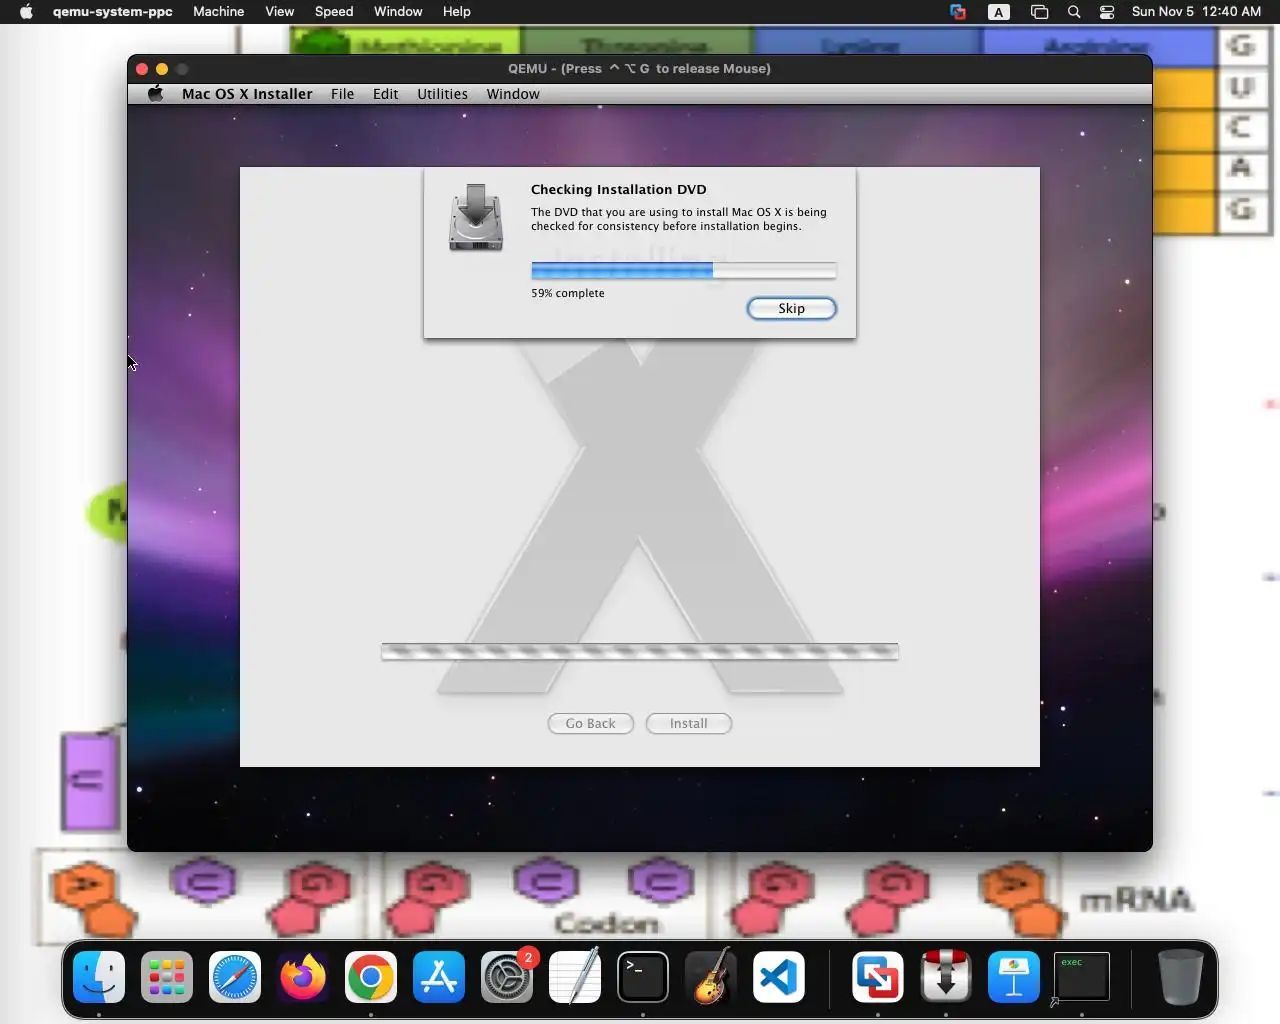This screenshot has height=1024, width=1280.
Task: Open the Utilities menu
Action: [442, 94]
